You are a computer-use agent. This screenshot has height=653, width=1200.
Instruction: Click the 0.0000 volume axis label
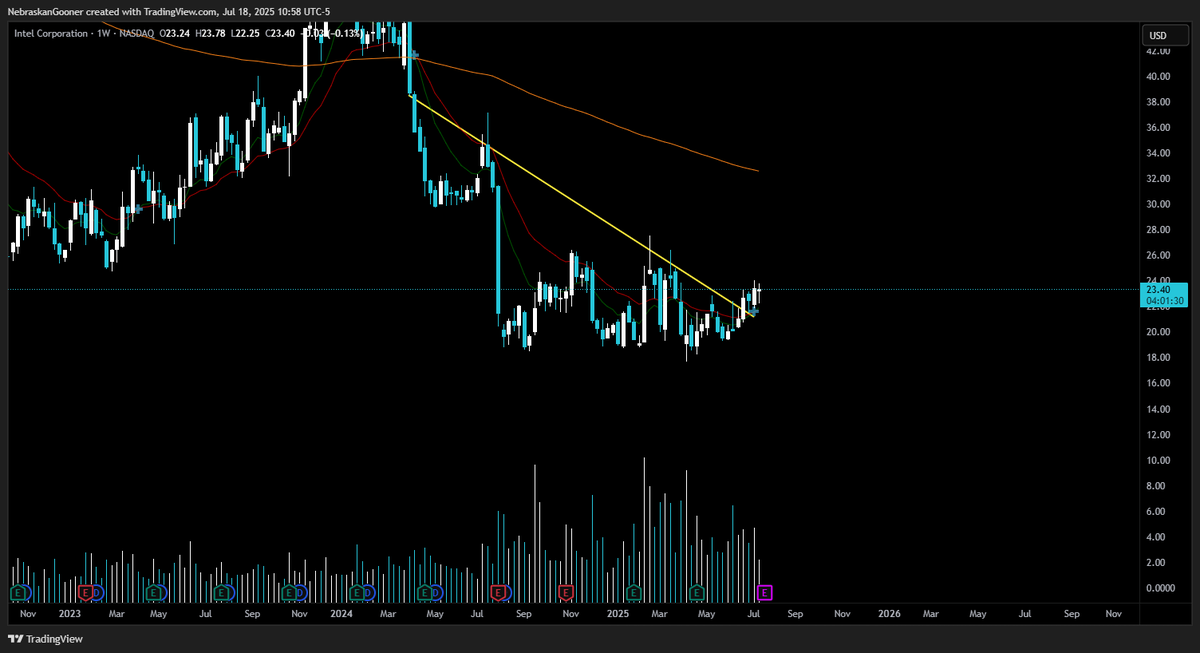click(x=1161, y=588)
